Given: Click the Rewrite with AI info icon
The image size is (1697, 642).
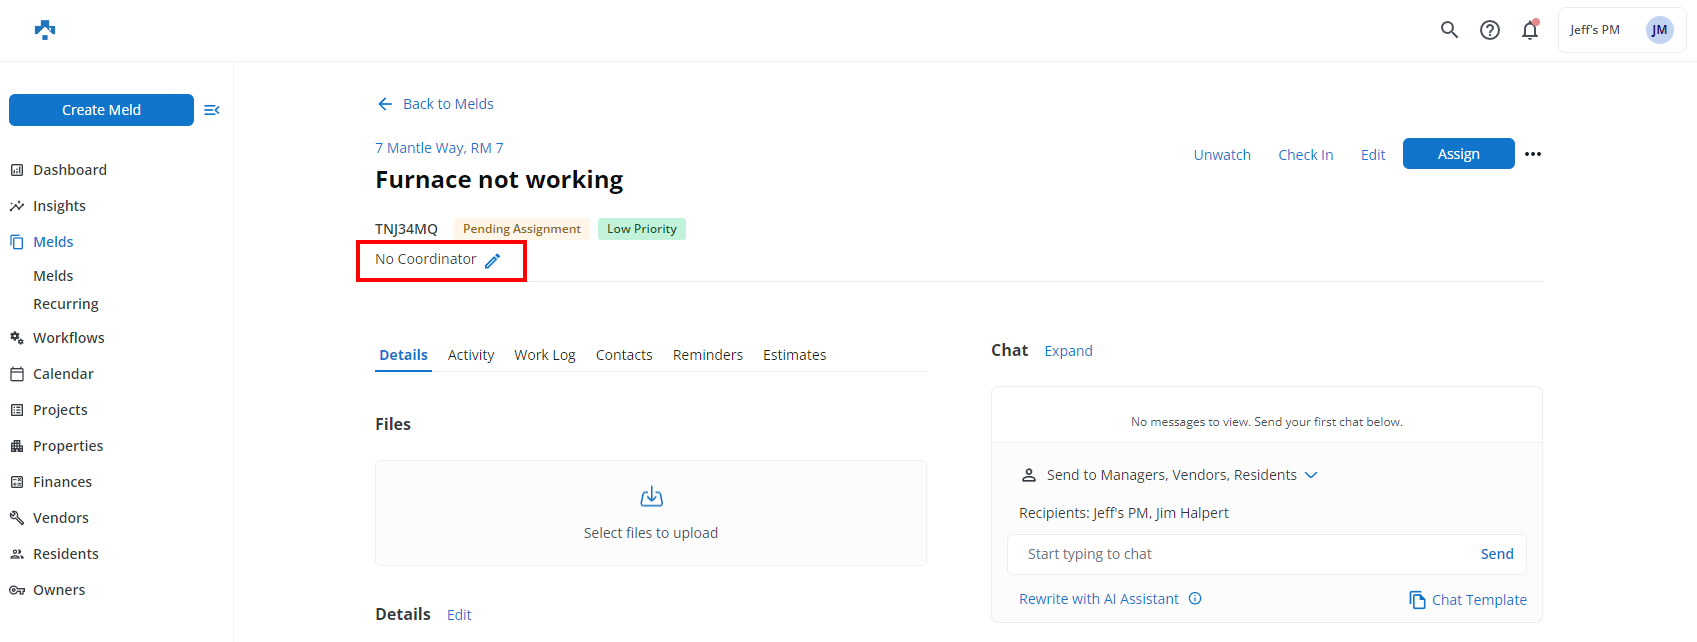Looking at the screenshot, I should (1195, 599).
